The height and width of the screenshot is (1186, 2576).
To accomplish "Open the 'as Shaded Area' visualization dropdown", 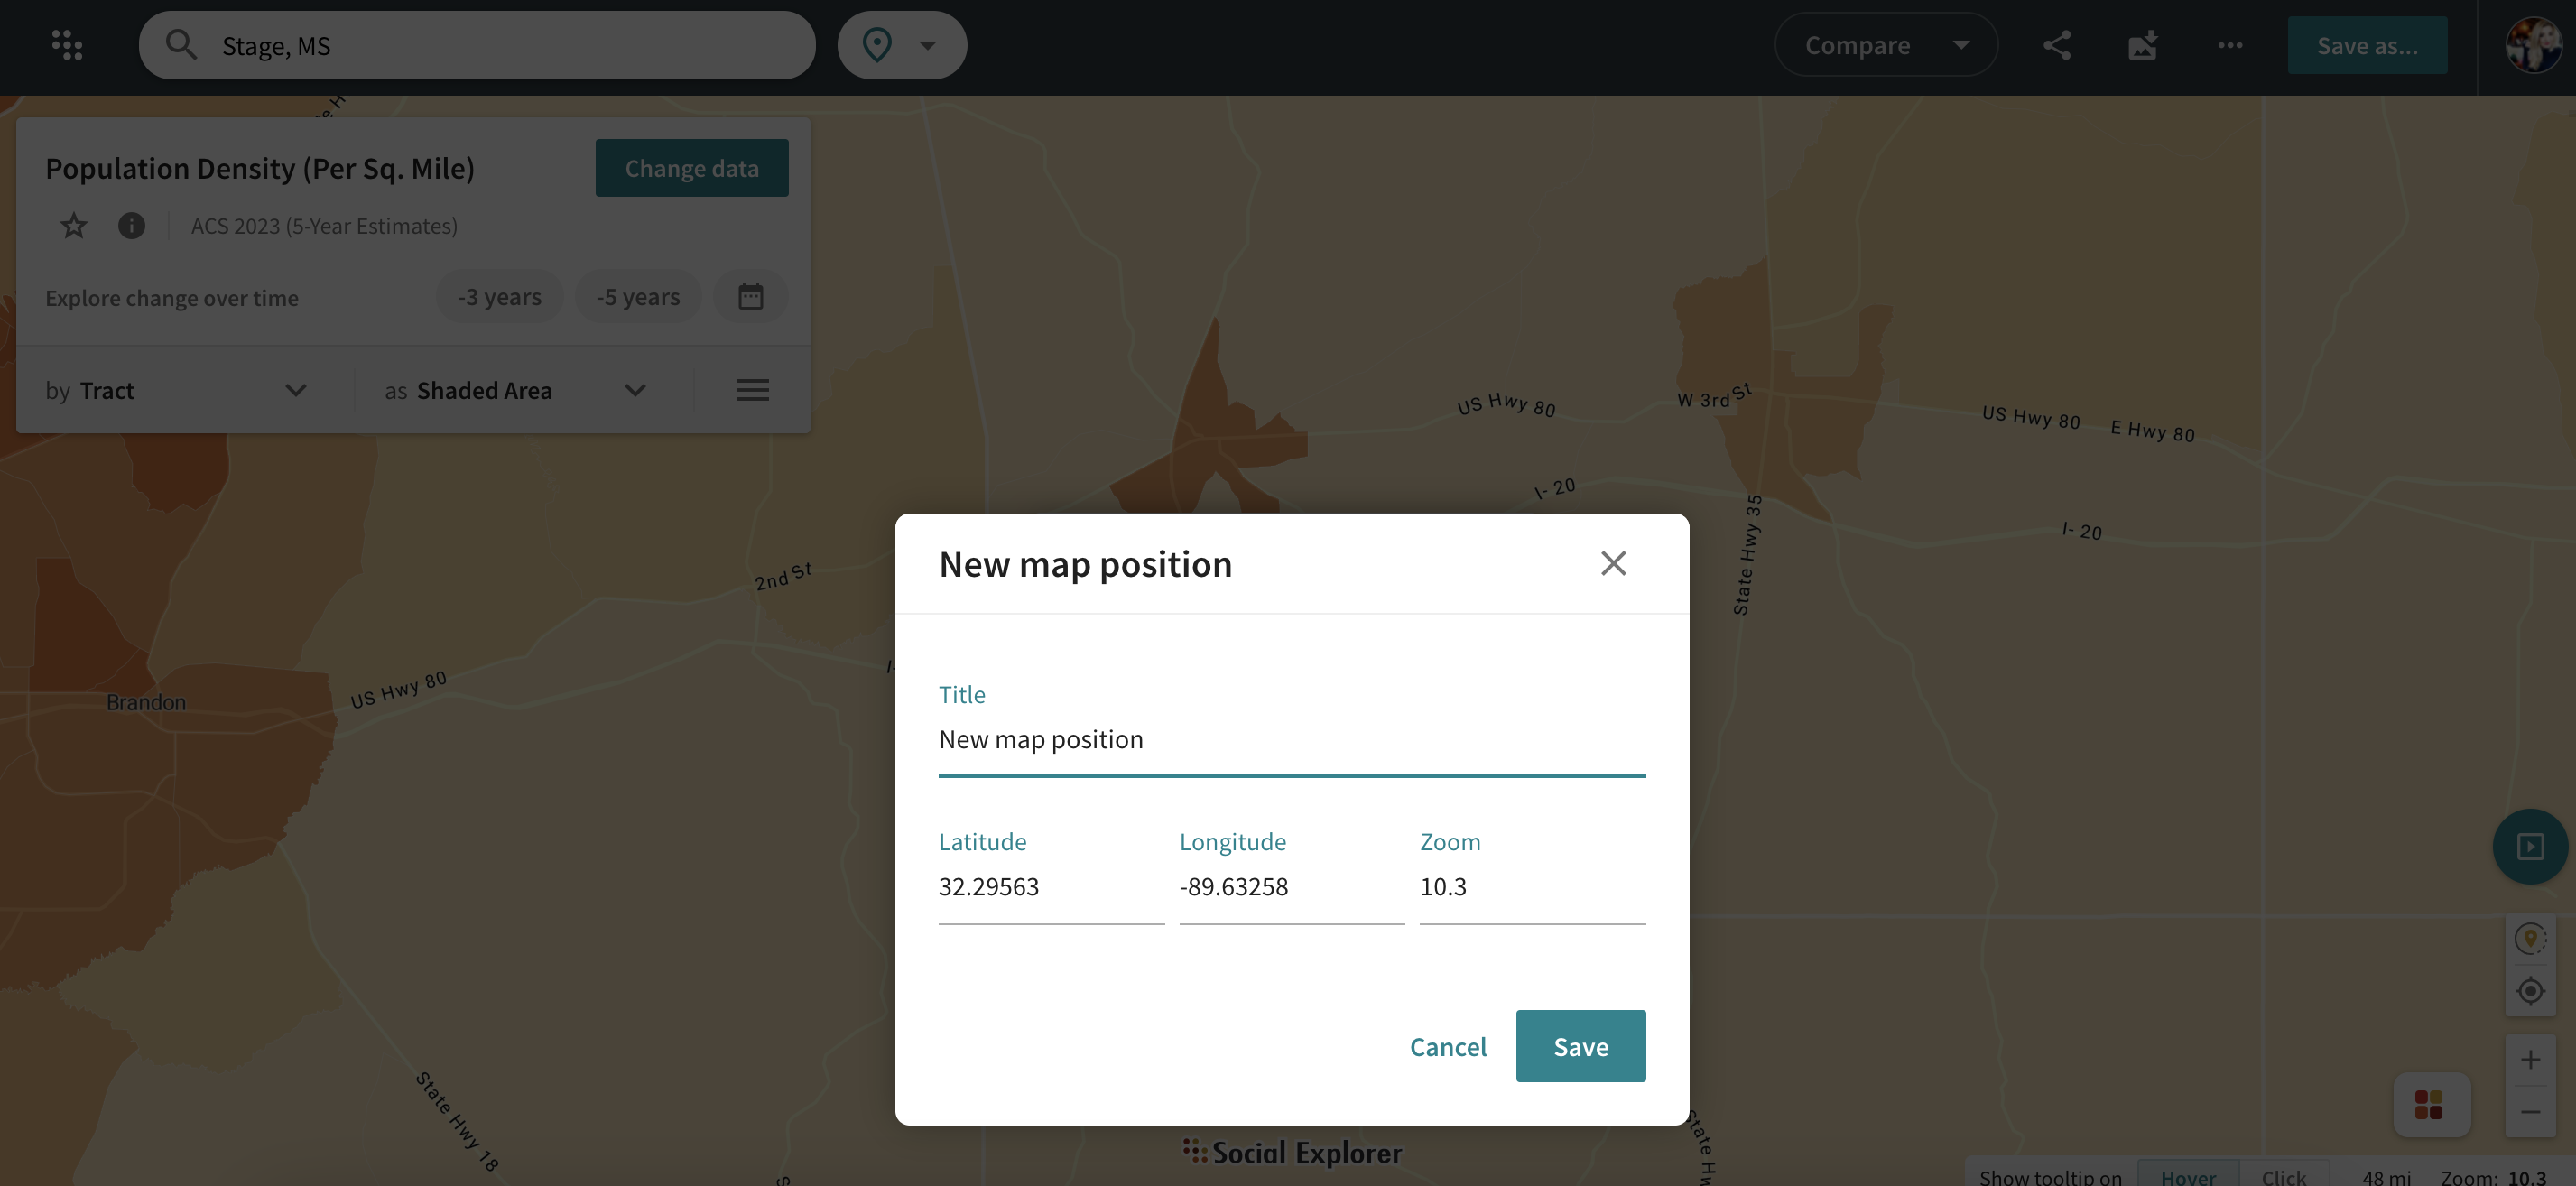I will click(x=515, y=390).
